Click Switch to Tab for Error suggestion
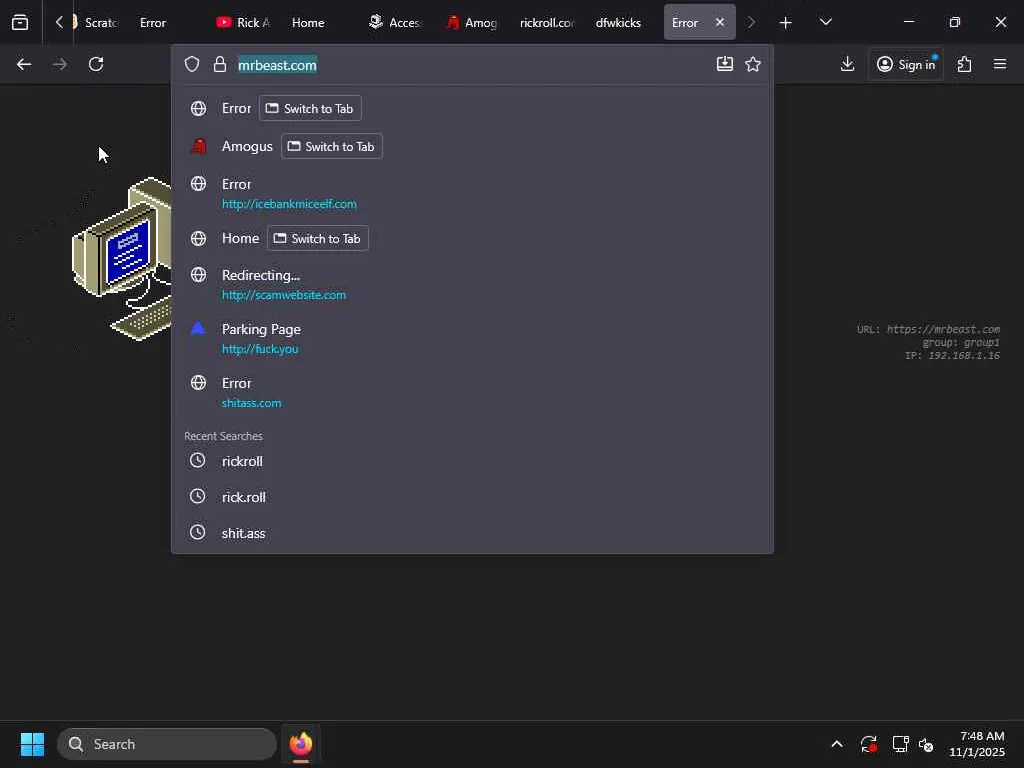This screenshot has width=1024, height=768. coord(310,108)
